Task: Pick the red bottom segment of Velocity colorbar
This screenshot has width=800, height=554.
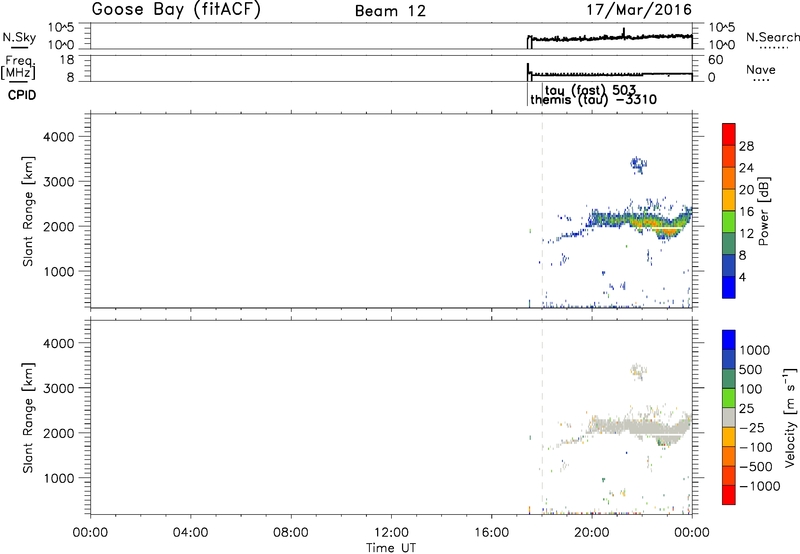Action: (x=729, y=495)
